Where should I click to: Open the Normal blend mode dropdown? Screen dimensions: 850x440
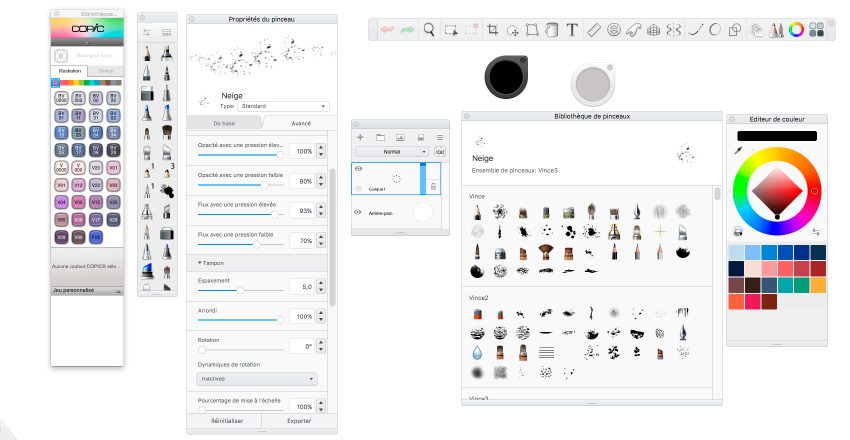click(392, 152)
